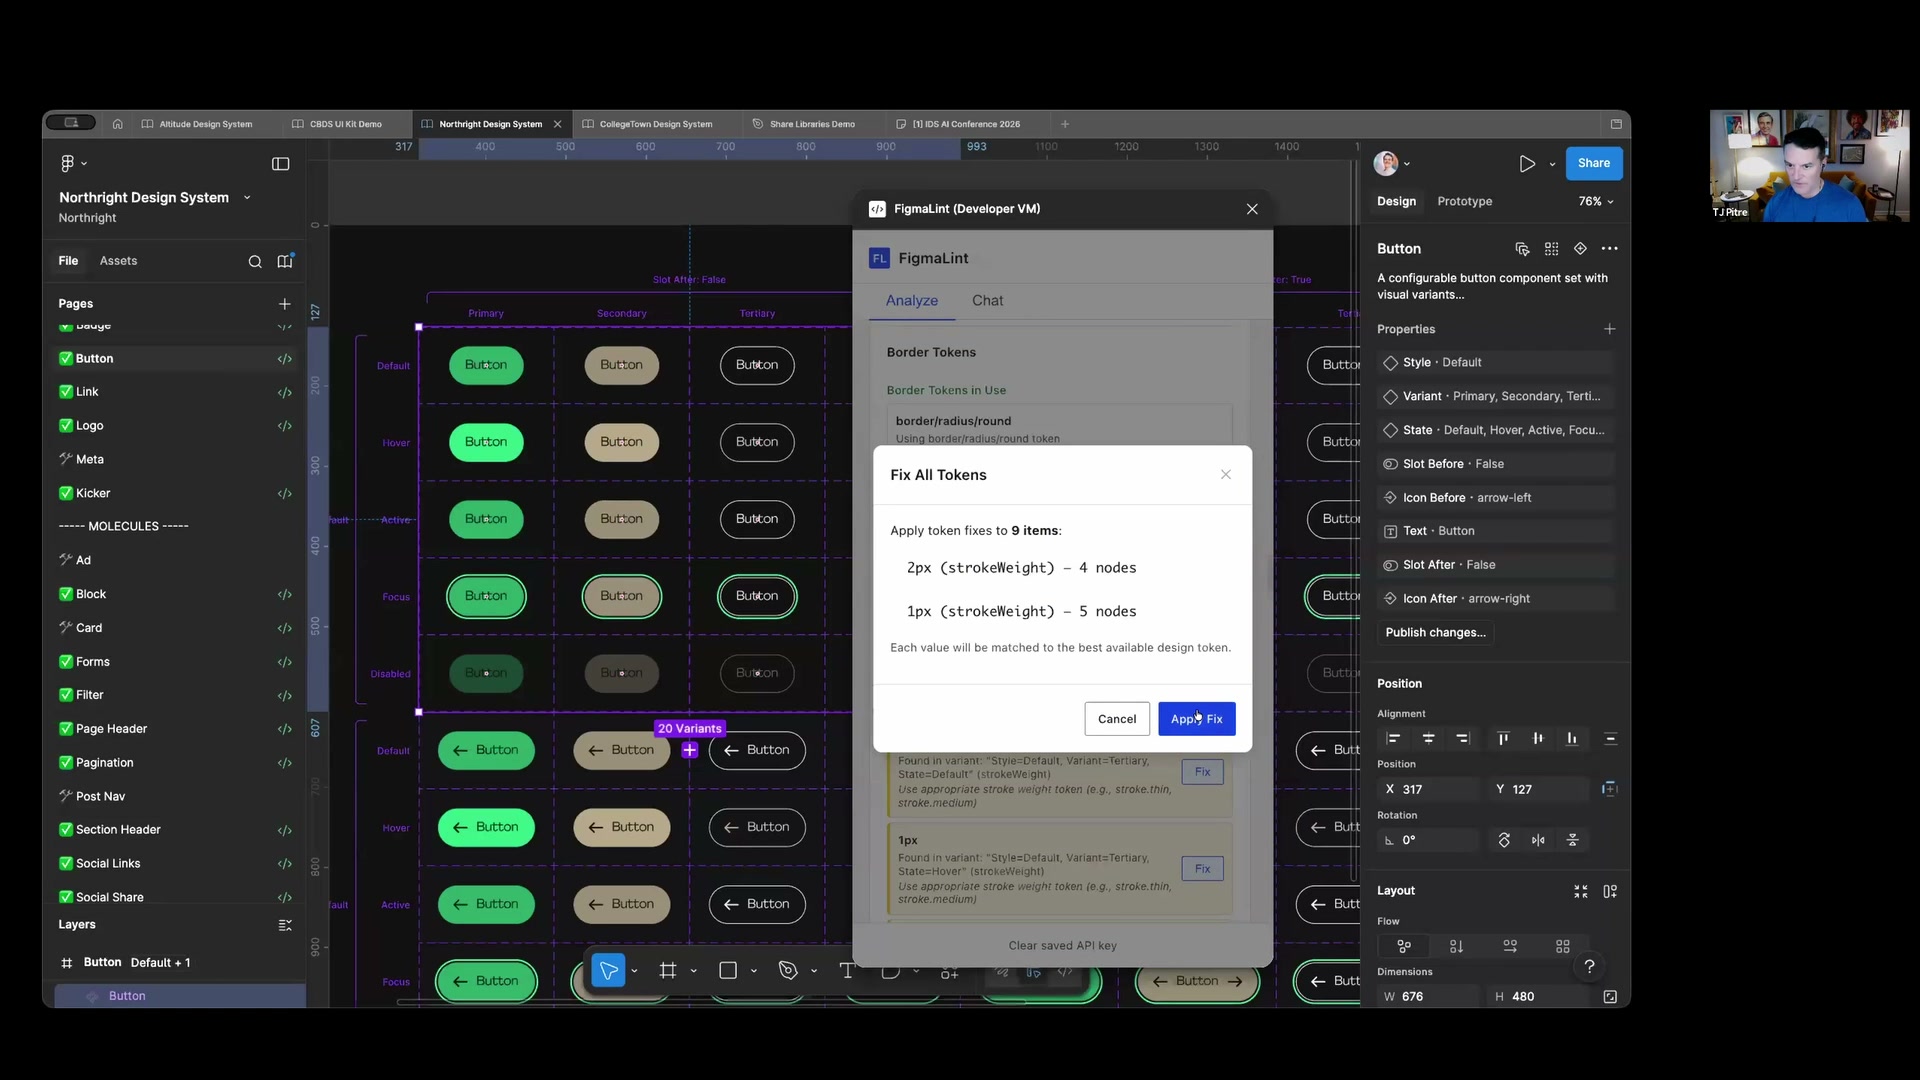Open the Prototype tab
The image size is (1920, 1080).
(1464, 201)
